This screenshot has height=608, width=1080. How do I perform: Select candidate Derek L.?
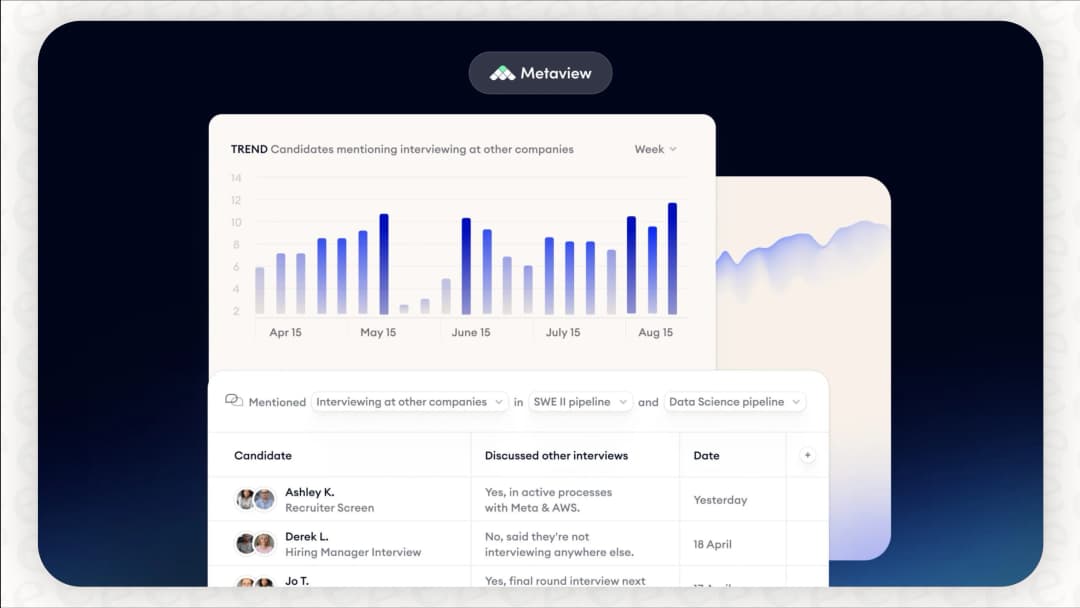(x=307, y=536)
